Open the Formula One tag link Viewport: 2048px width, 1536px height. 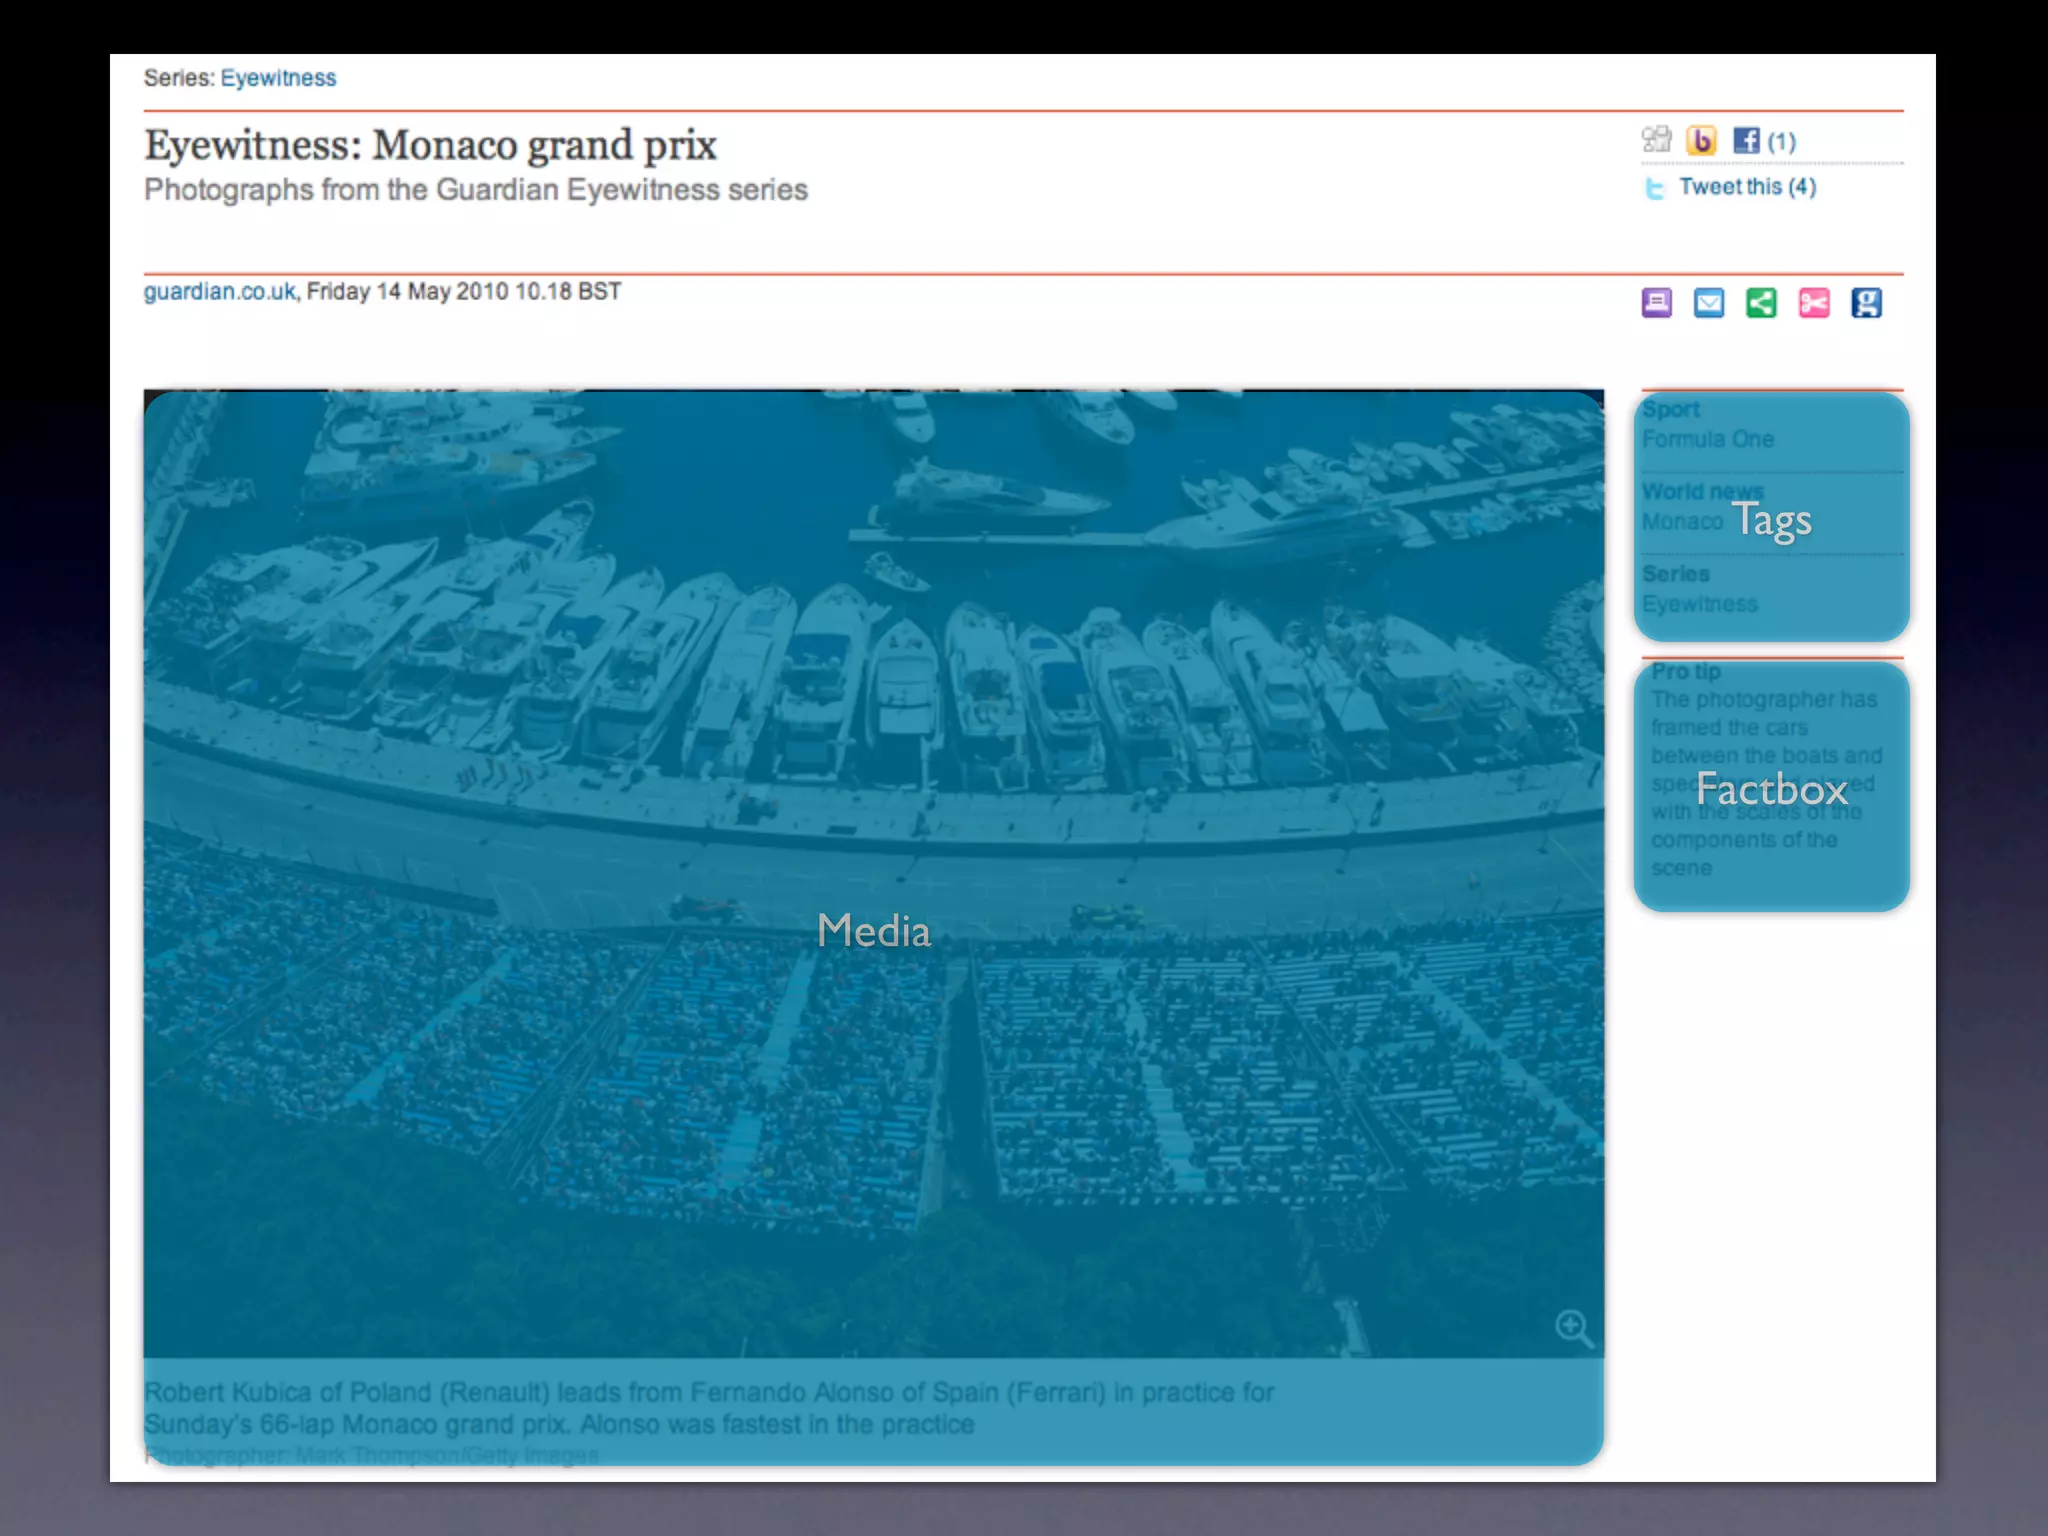(1708, 439)
